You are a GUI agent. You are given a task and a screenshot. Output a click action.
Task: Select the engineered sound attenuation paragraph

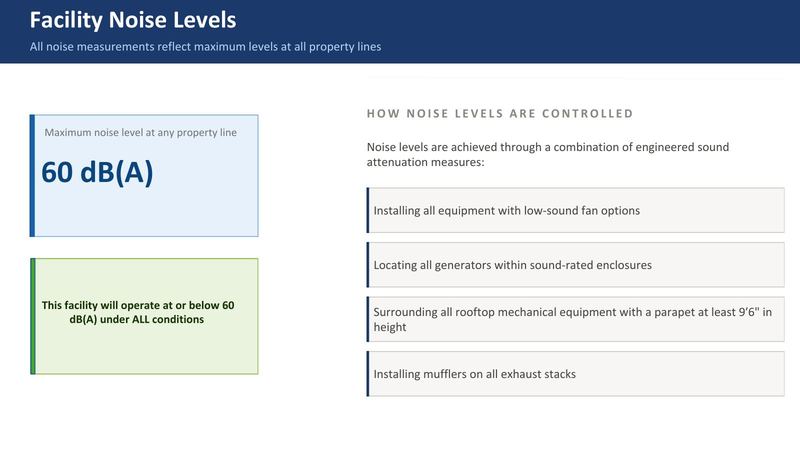(547, 155)
